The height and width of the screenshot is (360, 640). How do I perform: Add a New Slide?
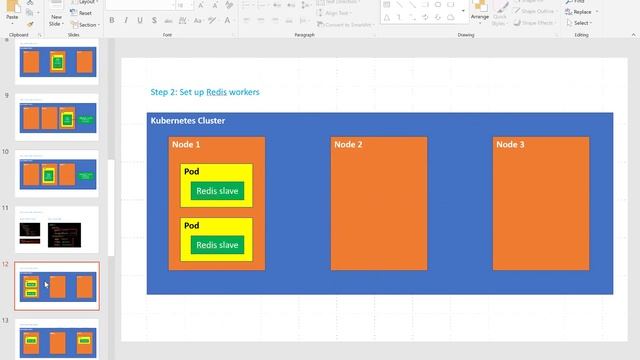56,14
